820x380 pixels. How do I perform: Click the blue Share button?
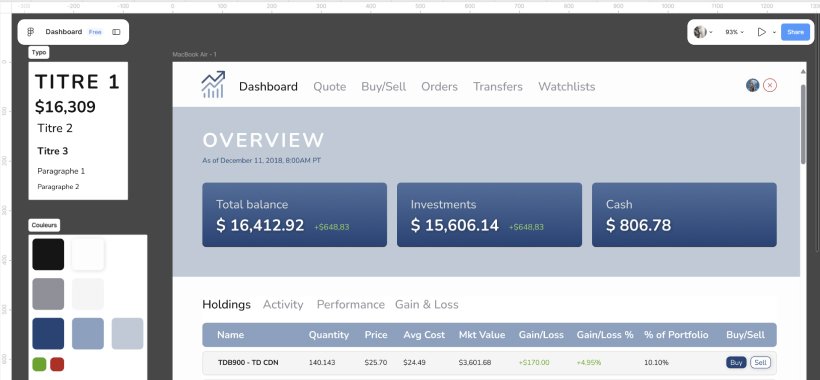(x=795, y=32)
